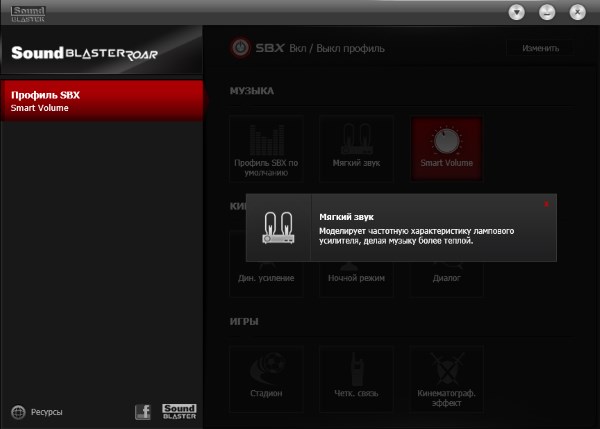Click the МУЗЫКА section heading

(x=252, y=91)
